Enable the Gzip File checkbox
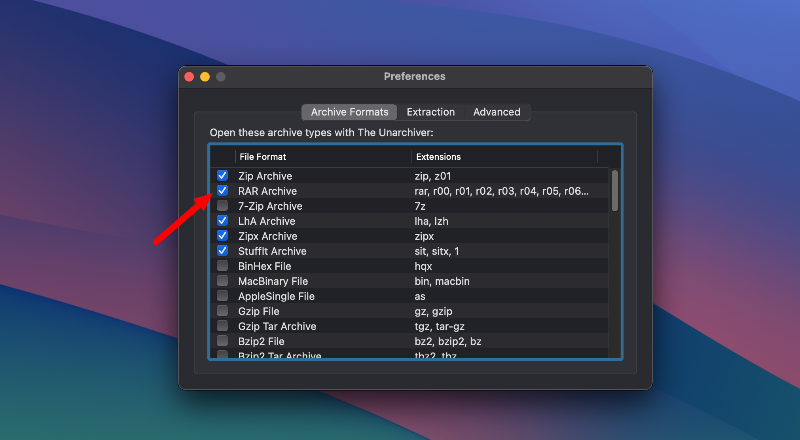Image resolution: width=800 pixels, height=440 pixels. tap(222, 311)
